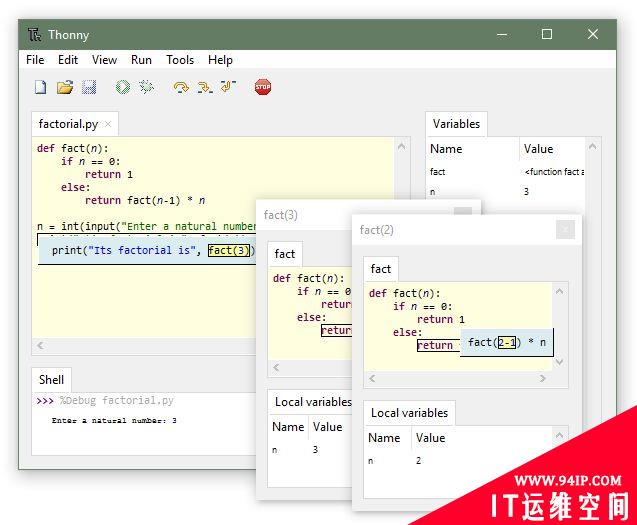
Task: Select the Shell tab
Action: coord(51,380)
